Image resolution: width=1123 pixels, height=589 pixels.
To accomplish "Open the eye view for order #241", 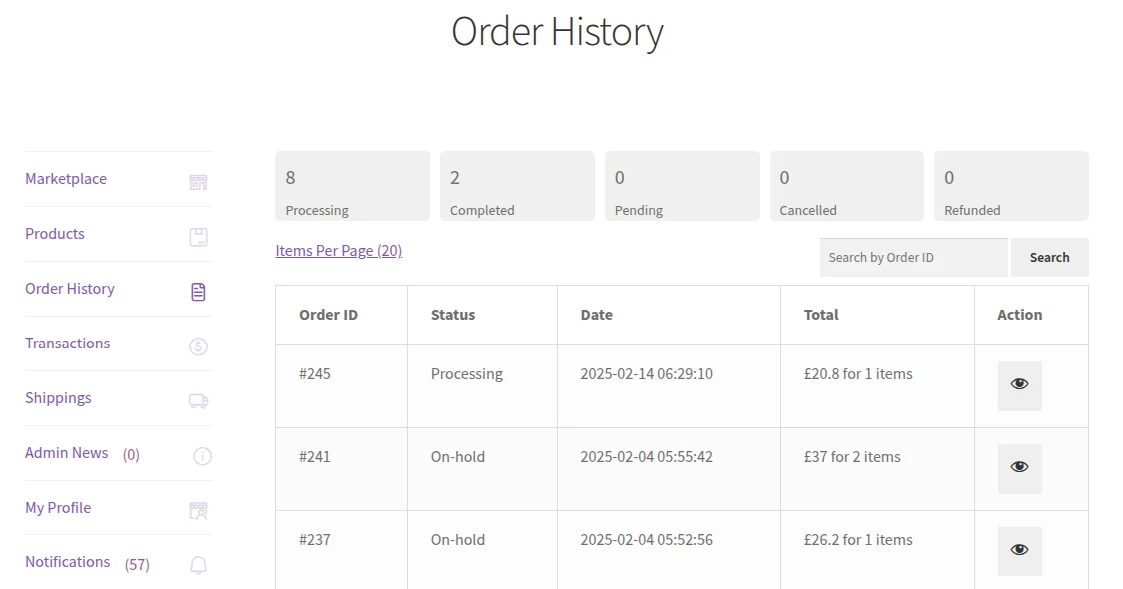I will (x=1018, y=466).
